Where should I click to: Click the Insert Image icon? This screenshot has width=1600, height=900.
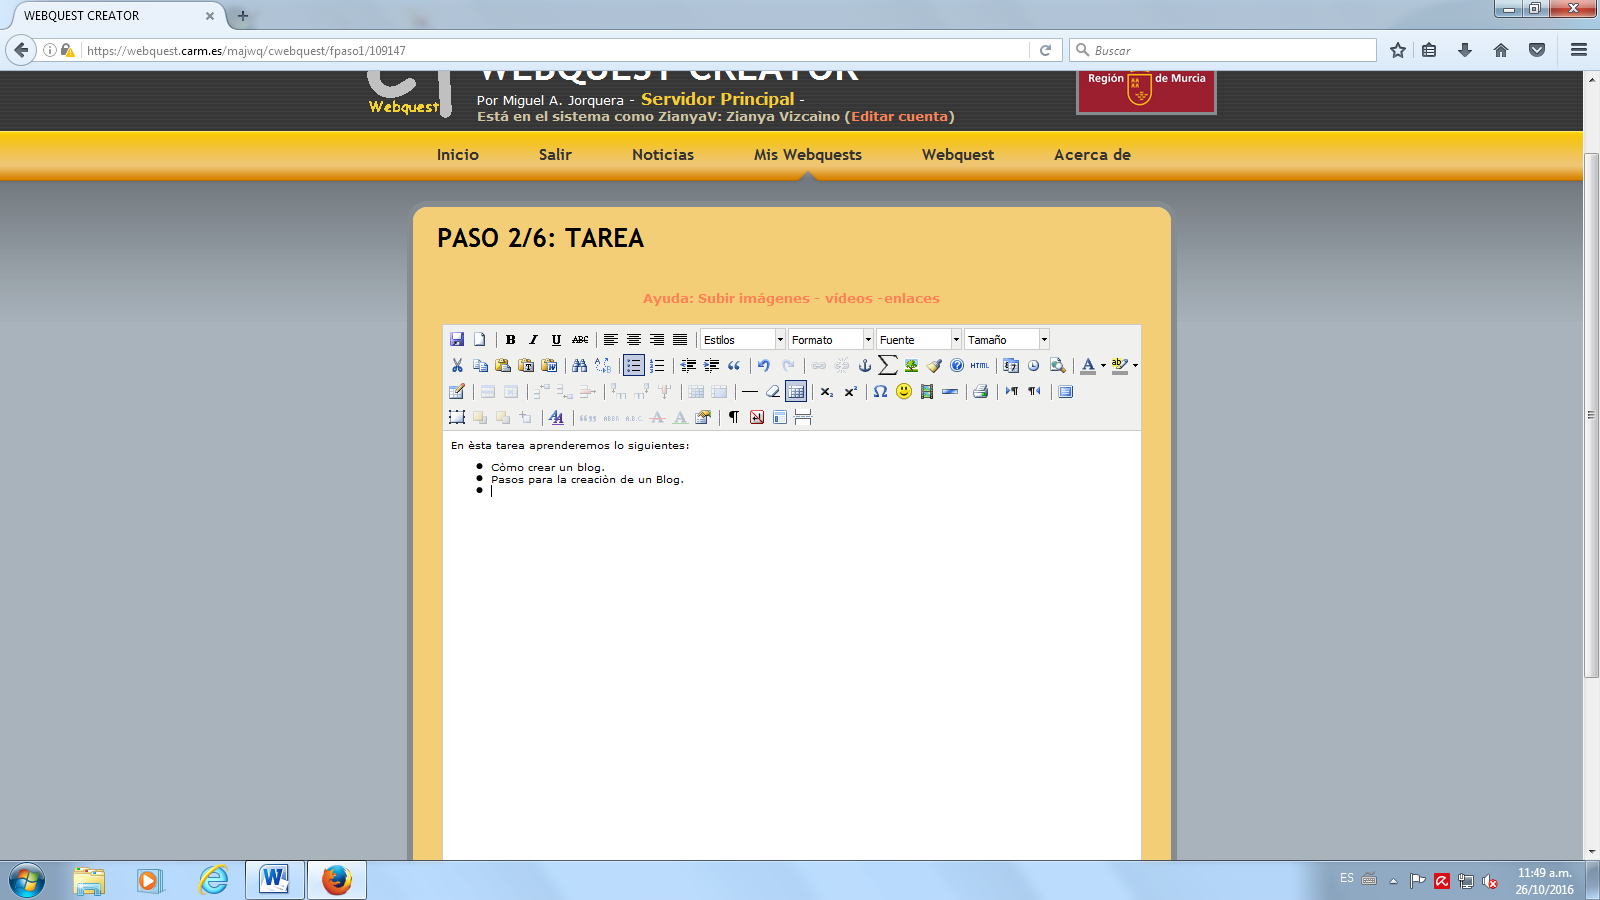(x=910, y=365)
